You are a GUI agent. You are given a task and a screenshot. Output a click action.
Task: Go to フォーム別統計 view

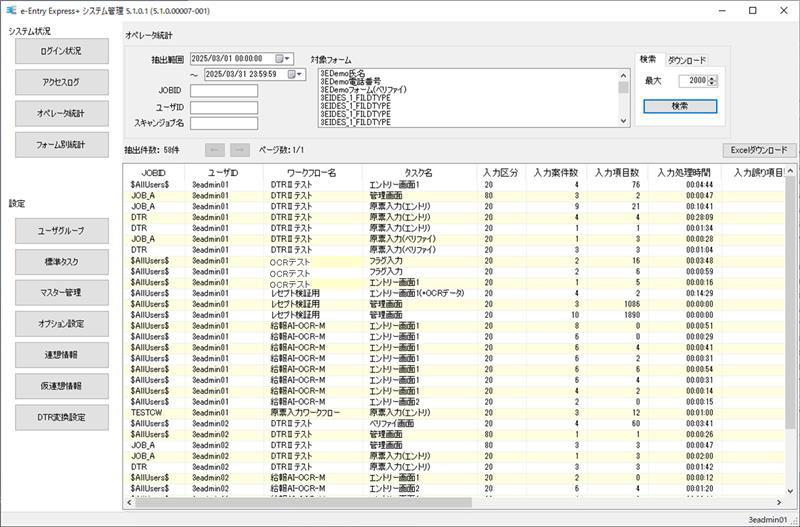[61, 145]
